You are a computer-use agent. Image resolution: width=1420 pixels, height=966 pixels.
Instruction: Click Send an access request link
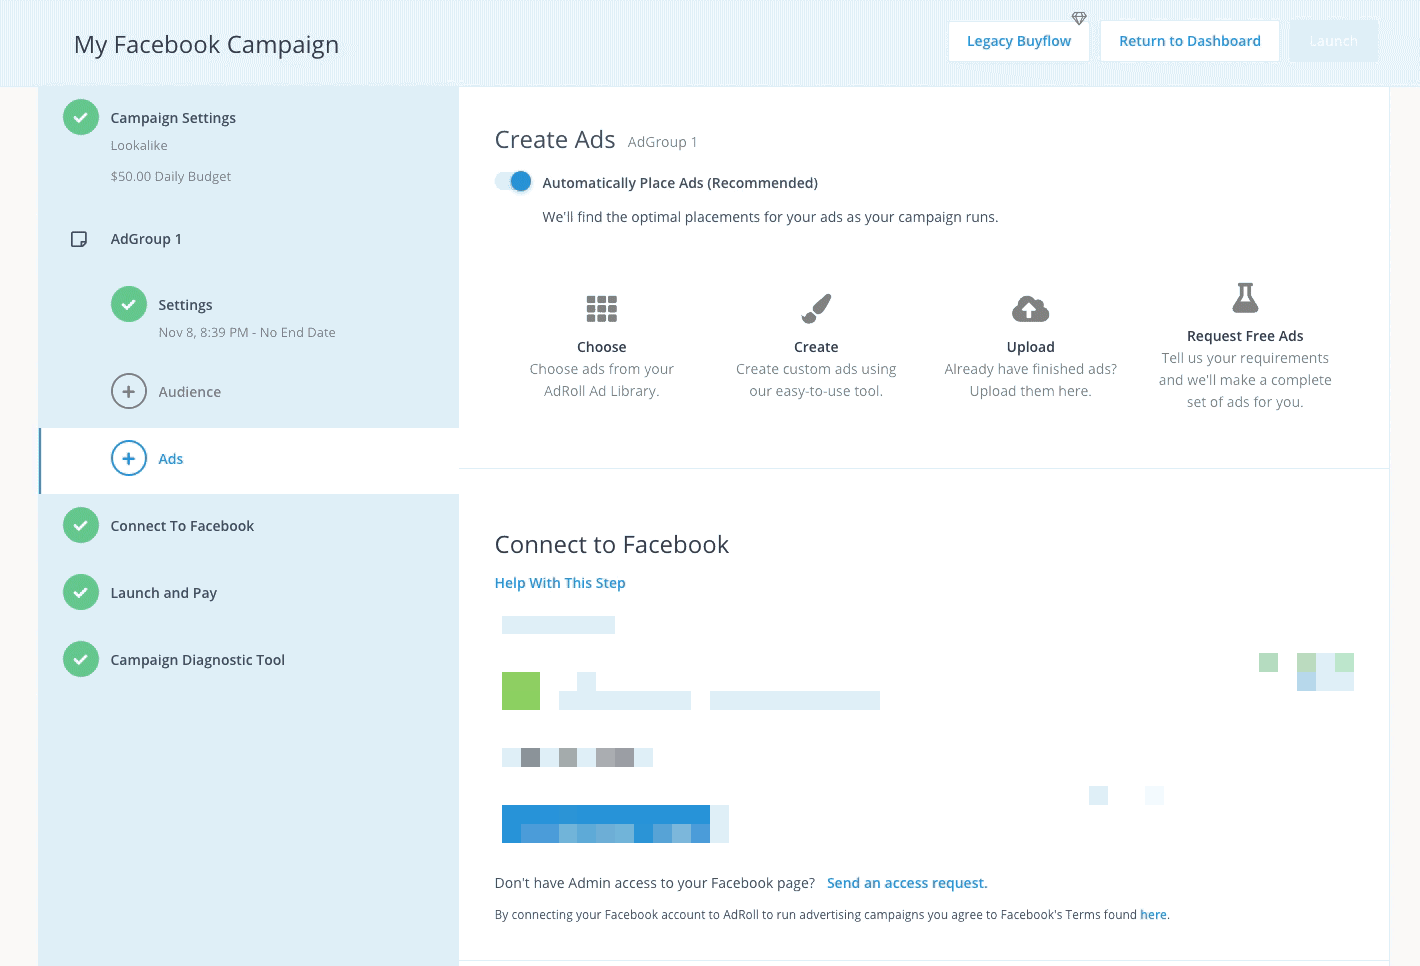(x=906, y=883)
